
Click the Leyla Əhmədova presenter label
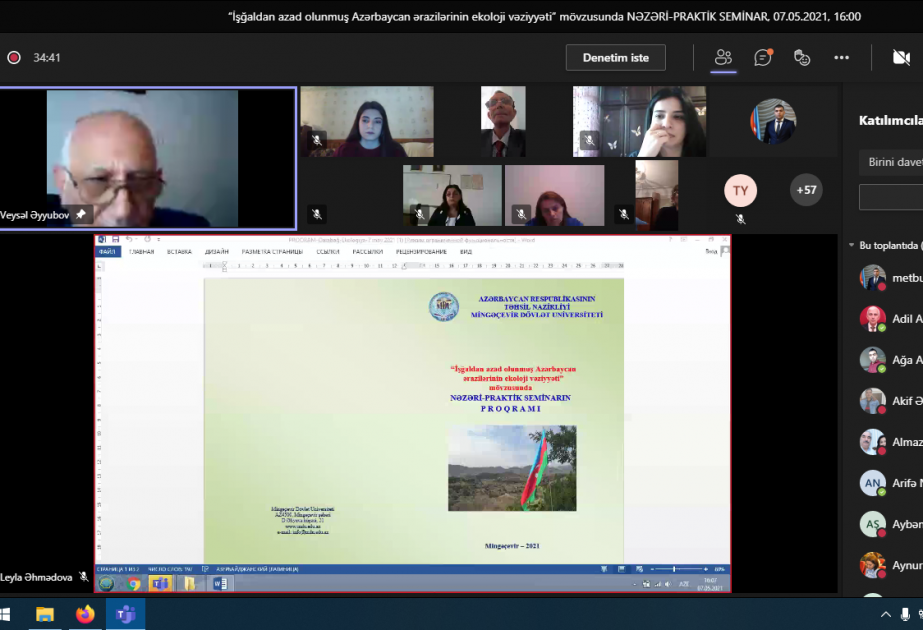(36, 577)
